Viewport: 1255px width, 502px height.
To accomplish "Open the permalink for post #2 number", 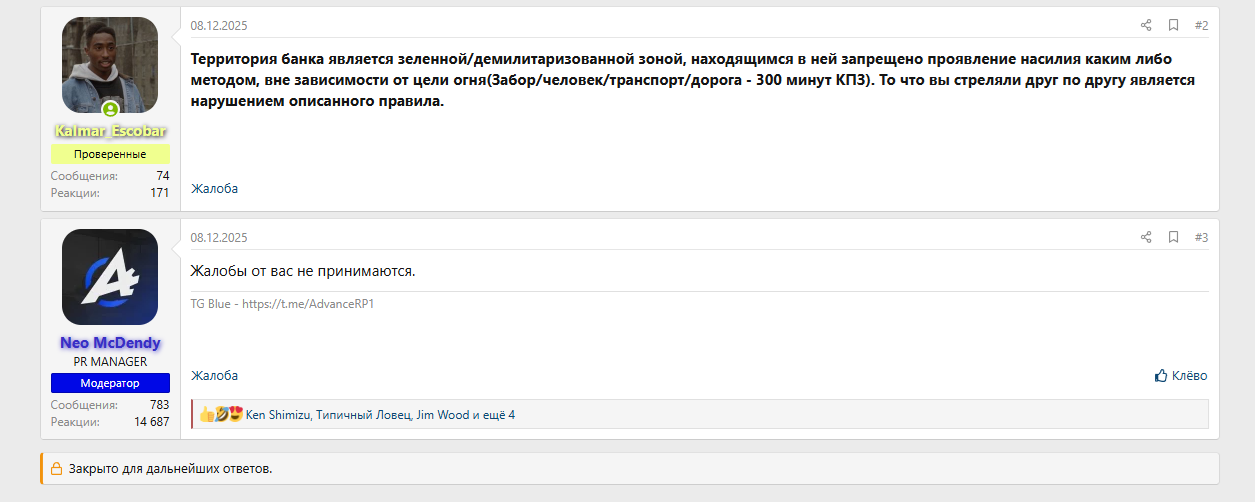I will [x=1201, y=25].
